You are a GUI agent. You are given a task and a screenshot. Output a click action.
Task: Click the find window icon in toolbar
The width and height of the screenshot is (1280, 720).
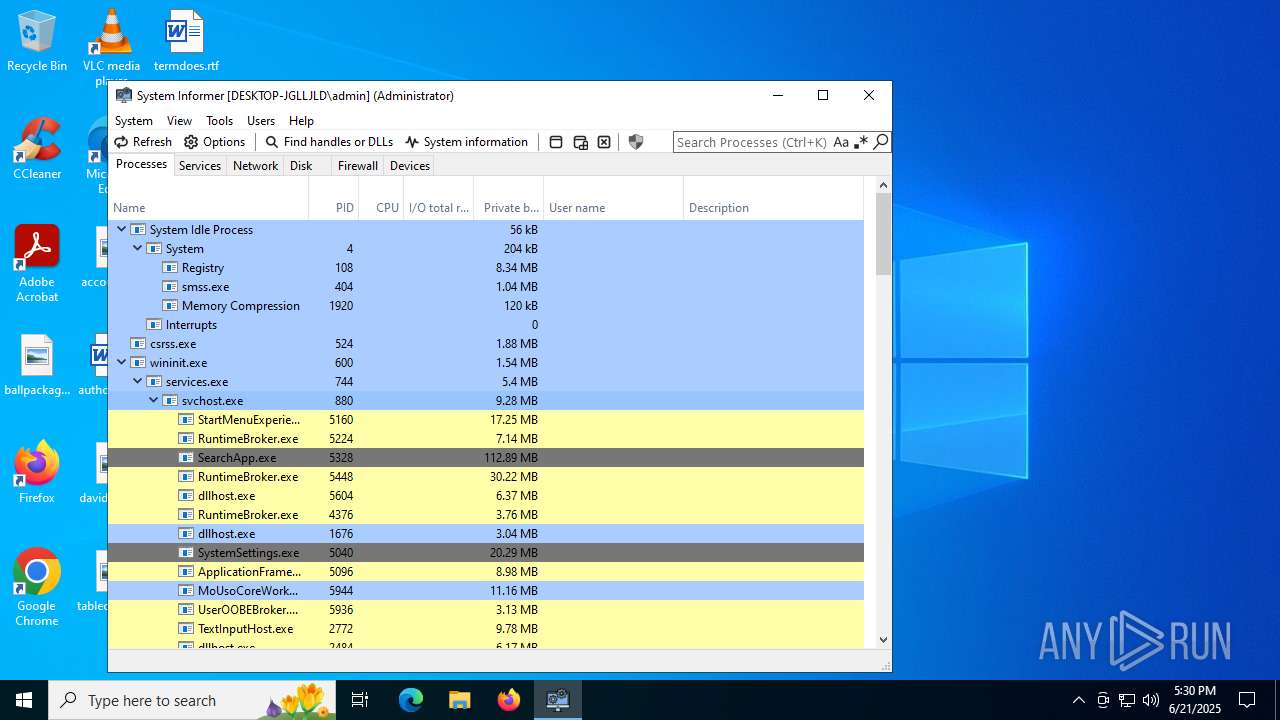(556, 142)
